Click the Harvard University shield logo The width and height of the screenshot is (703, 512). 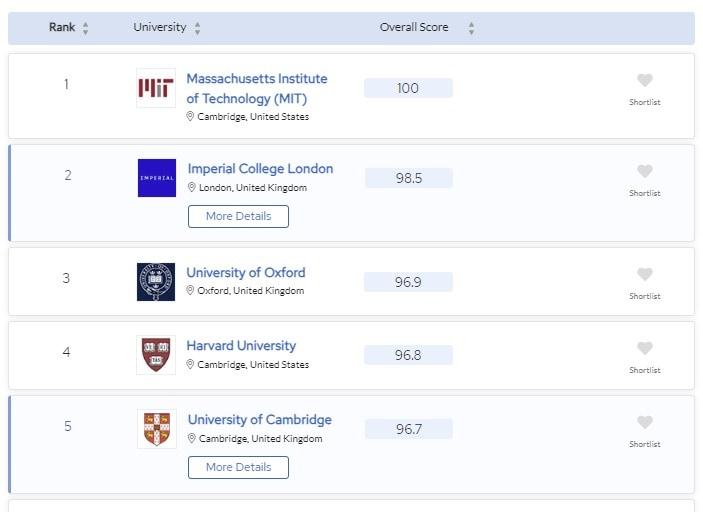156,355
